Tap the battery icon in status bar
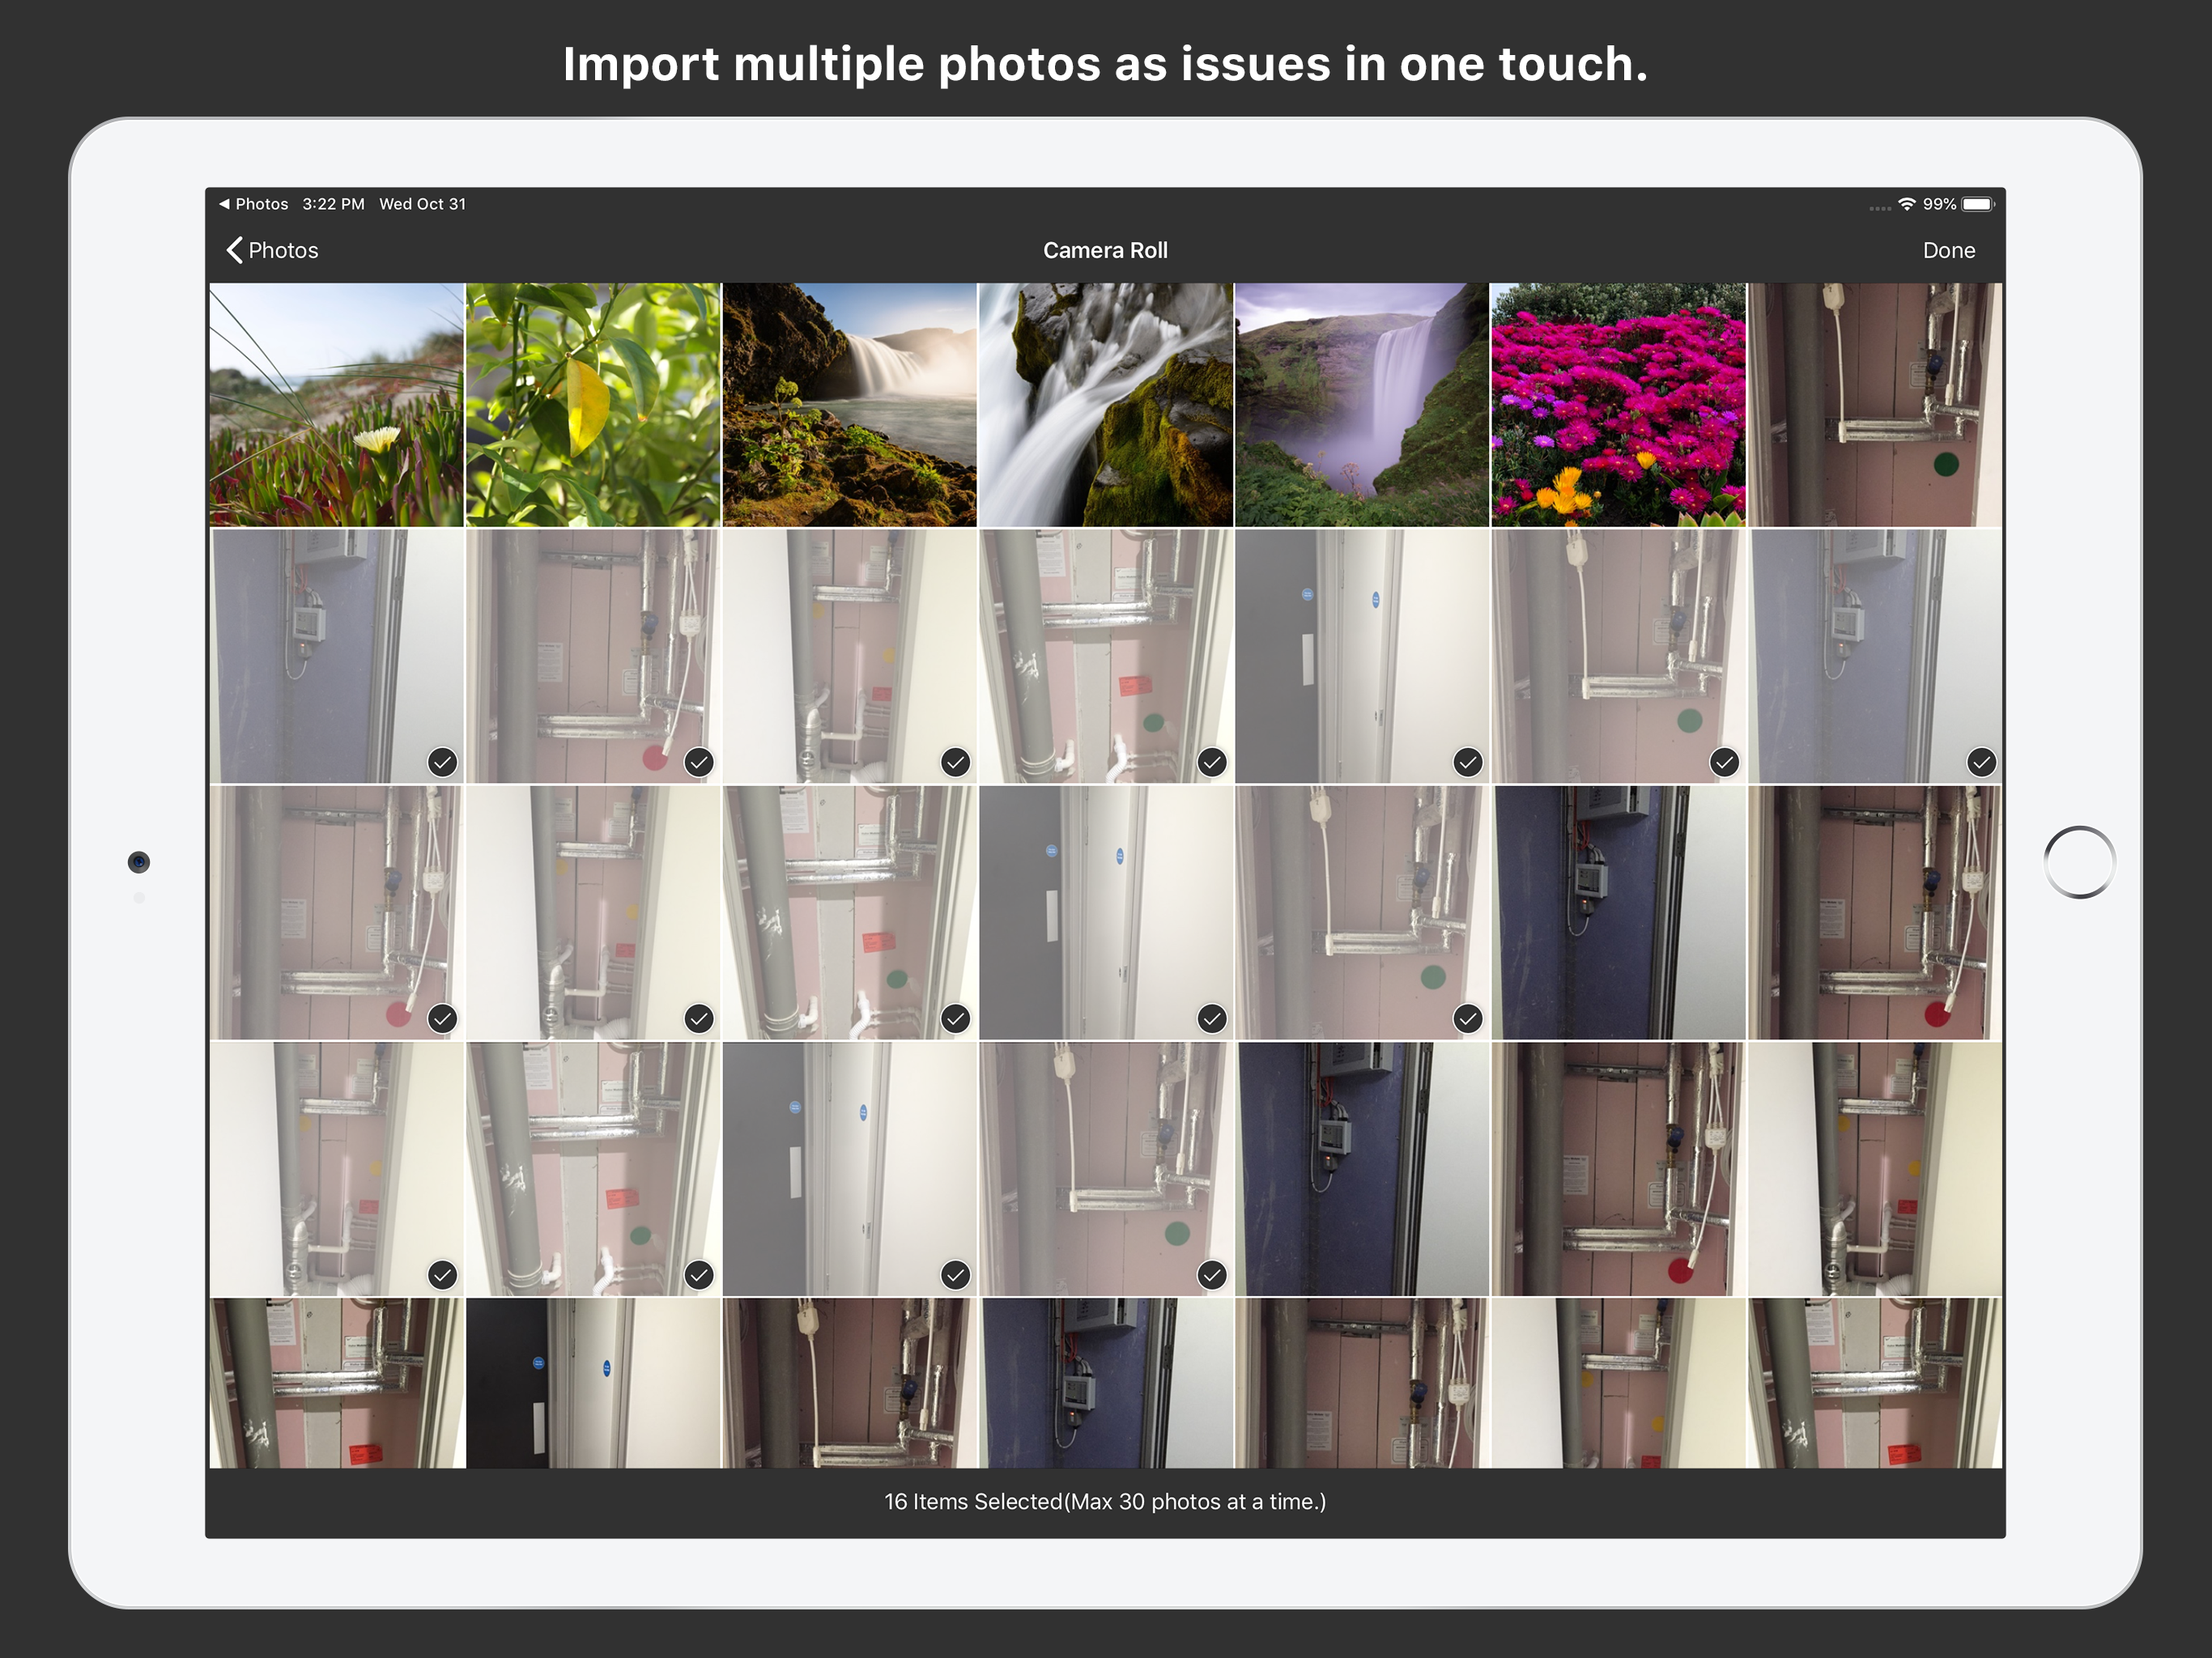 1977,204
